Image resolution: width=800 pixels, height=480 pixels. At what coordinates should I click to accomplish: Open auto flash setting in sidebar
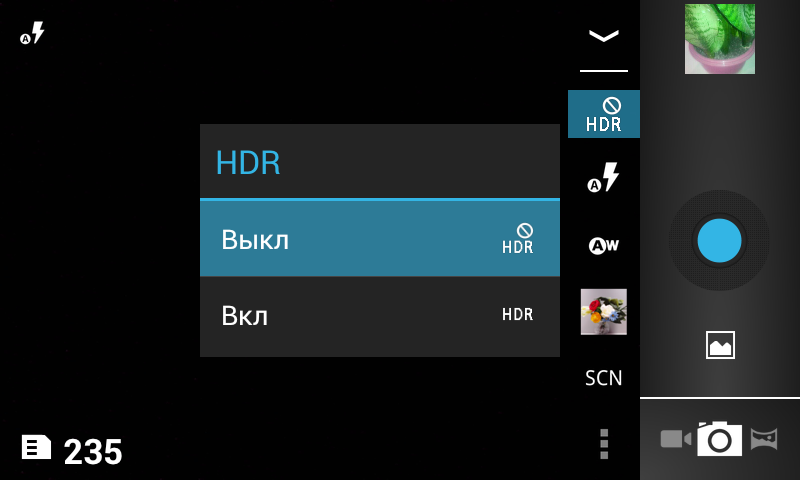603,178
